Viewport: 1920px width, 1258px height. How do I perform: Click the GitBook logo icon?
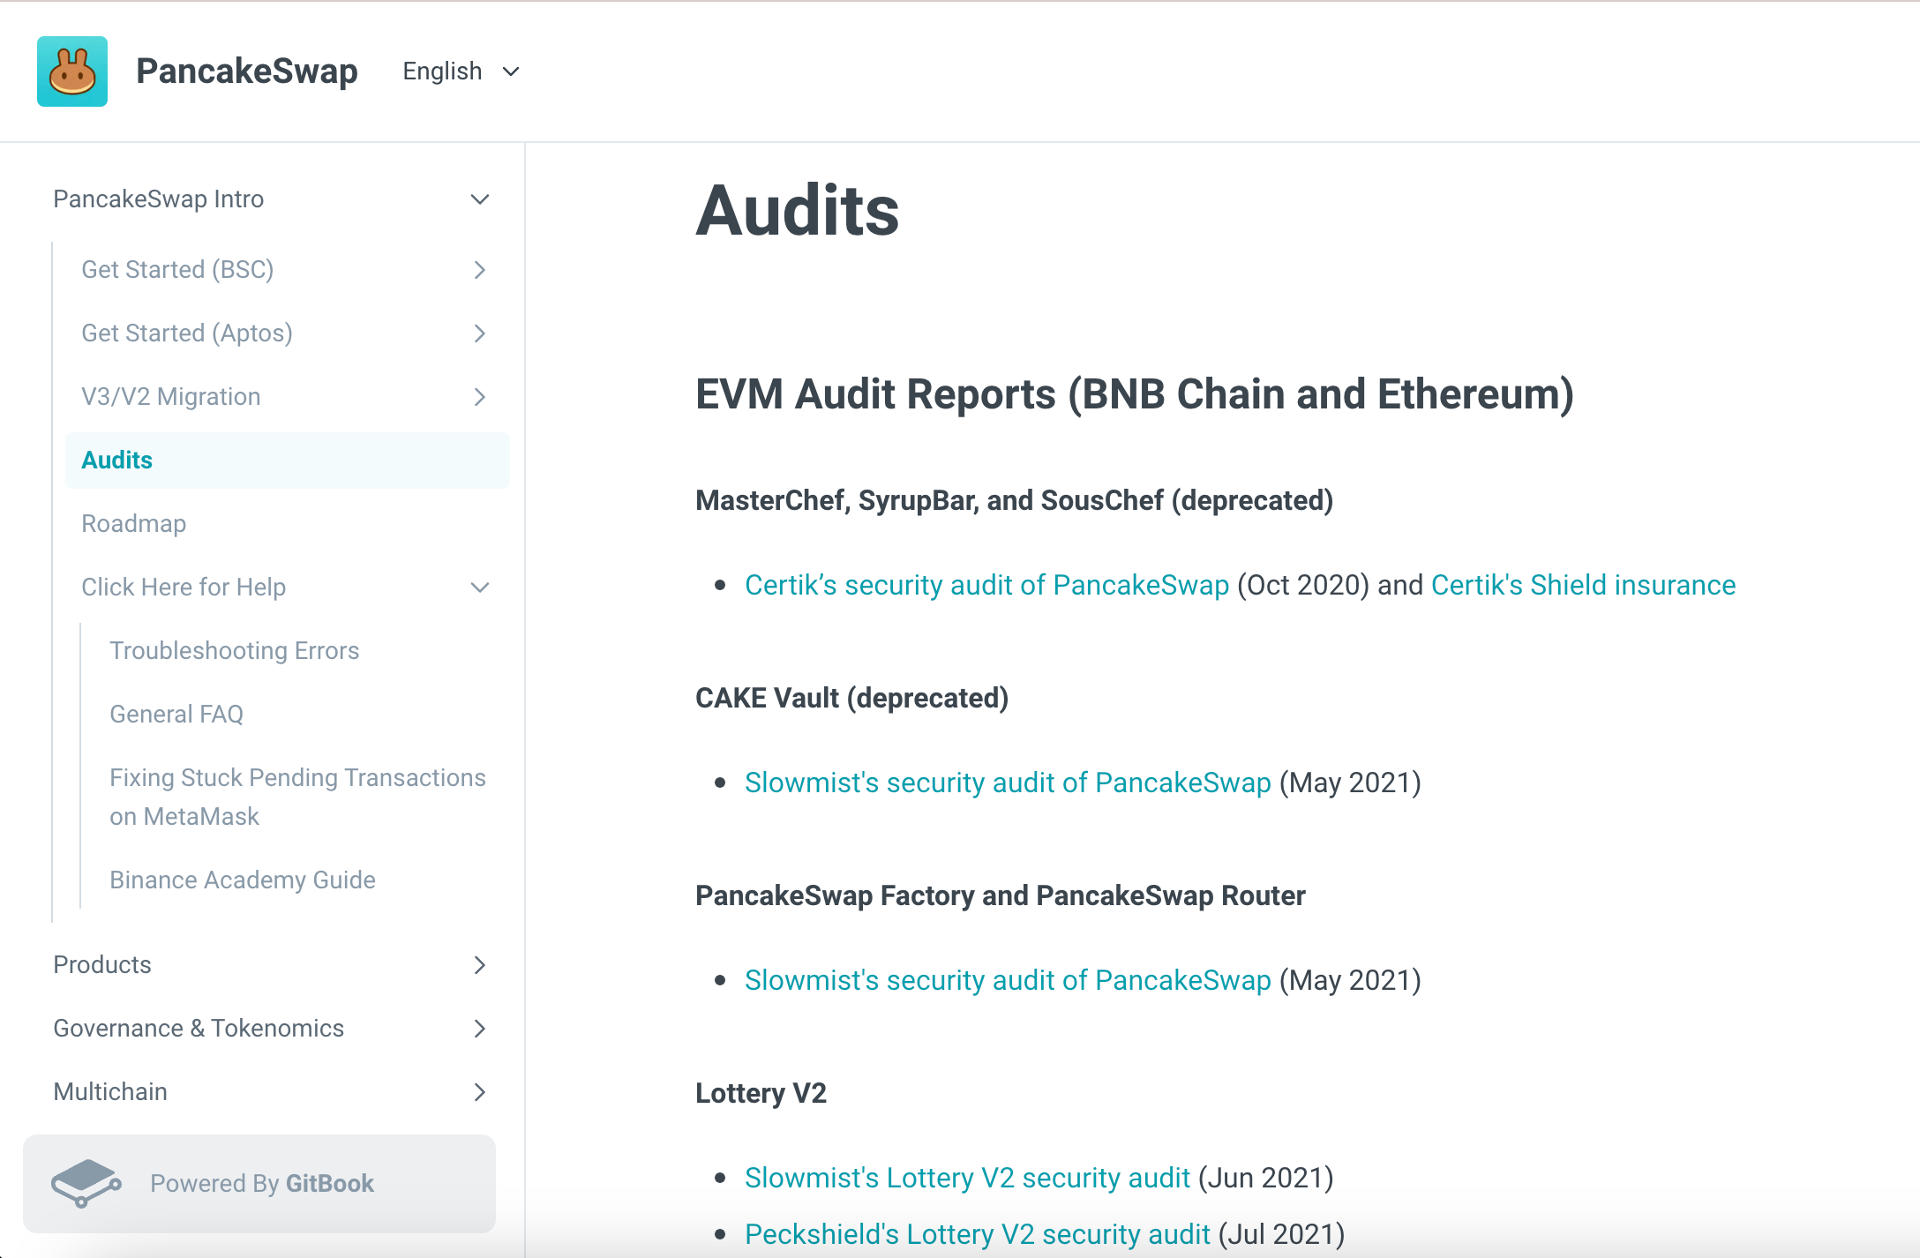(x=86, y=1183)
